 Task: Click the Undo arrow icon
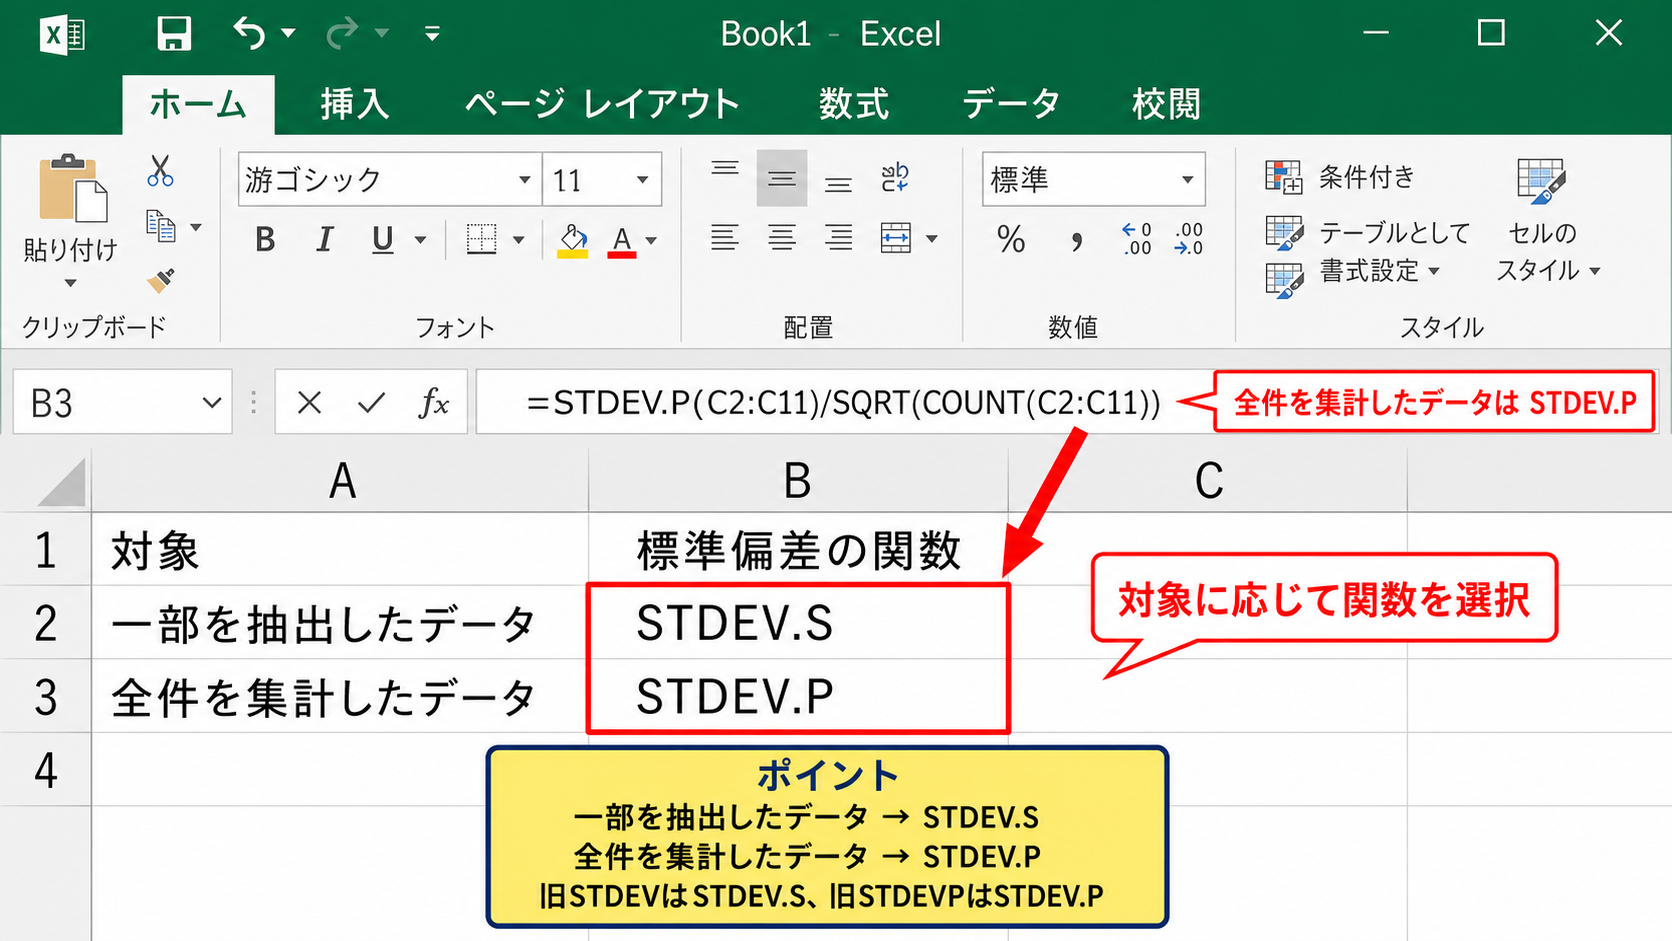pos(249,34)
